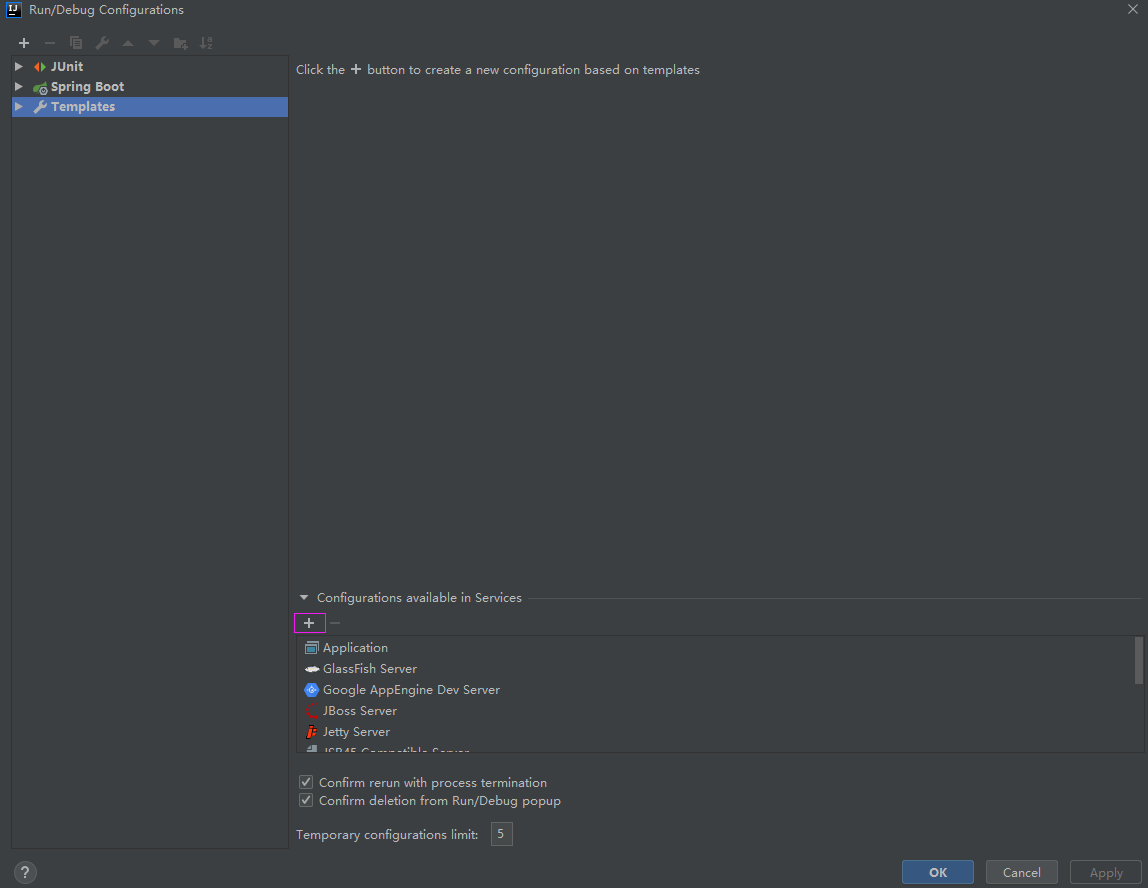Move configuration down with the down arrow
1148x888 pixels.
[153, 43]
